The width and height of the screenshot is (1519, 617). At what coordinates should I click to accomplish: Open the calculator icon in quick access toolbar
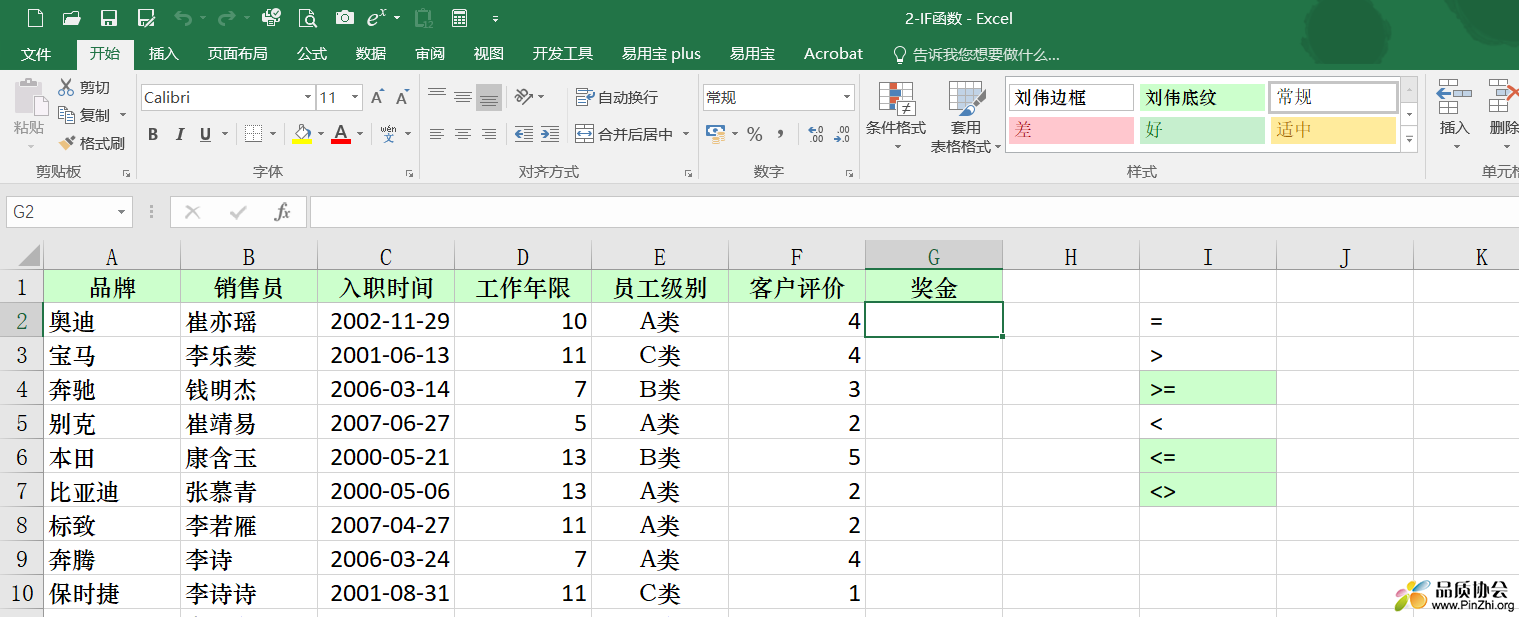[x=460, y=18]
